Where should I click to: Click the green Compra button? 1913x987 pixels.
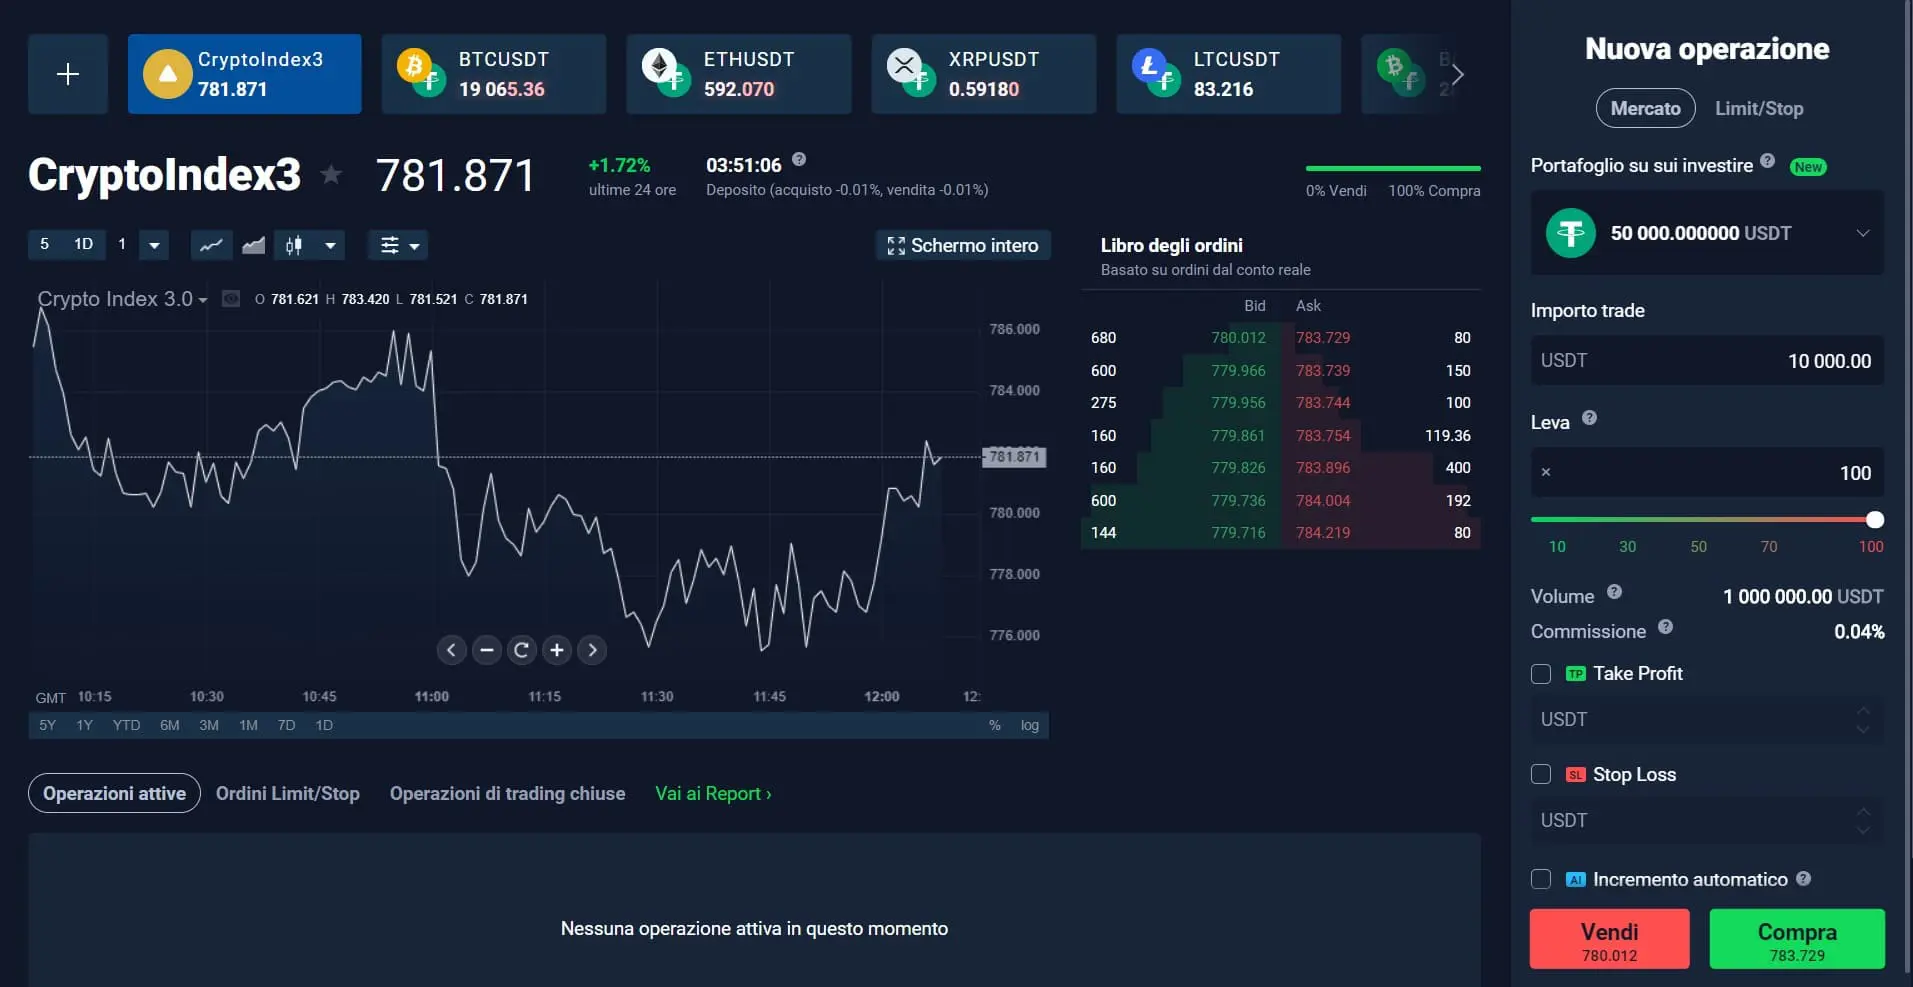pos(1796,938)
